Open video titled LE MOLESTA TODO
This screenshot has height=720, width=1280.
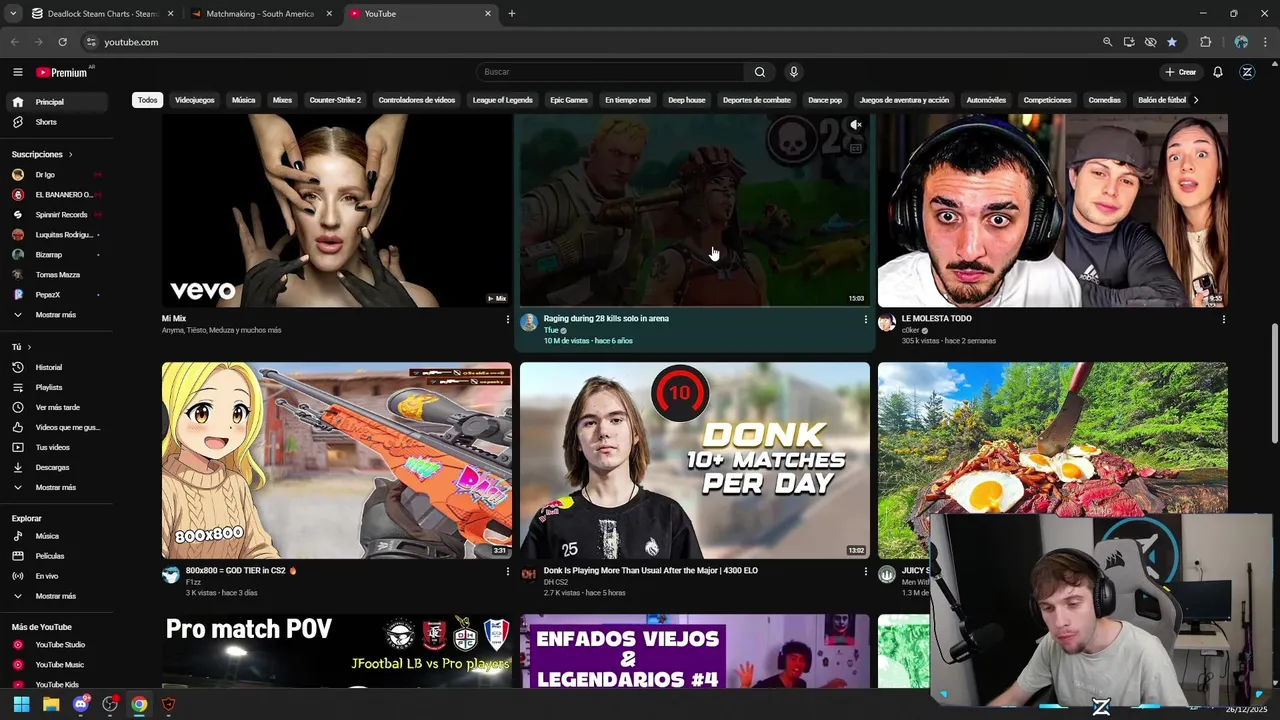point(936,318)
